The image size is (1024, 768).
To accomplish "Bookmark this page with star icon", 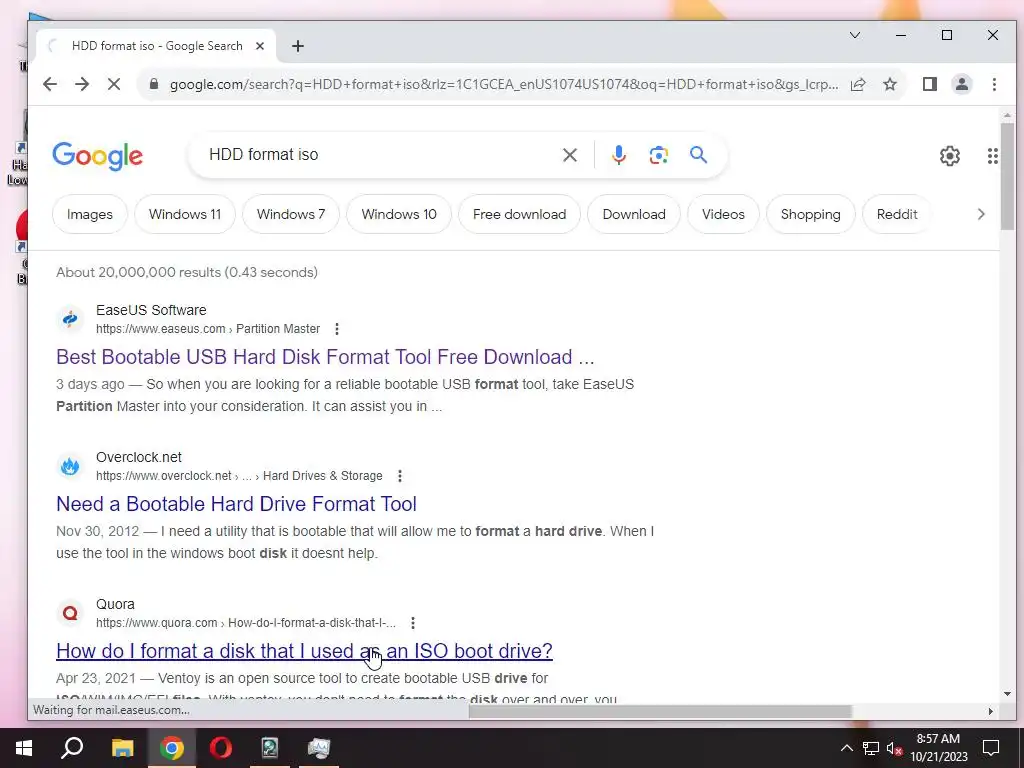I will click(890, 84).
